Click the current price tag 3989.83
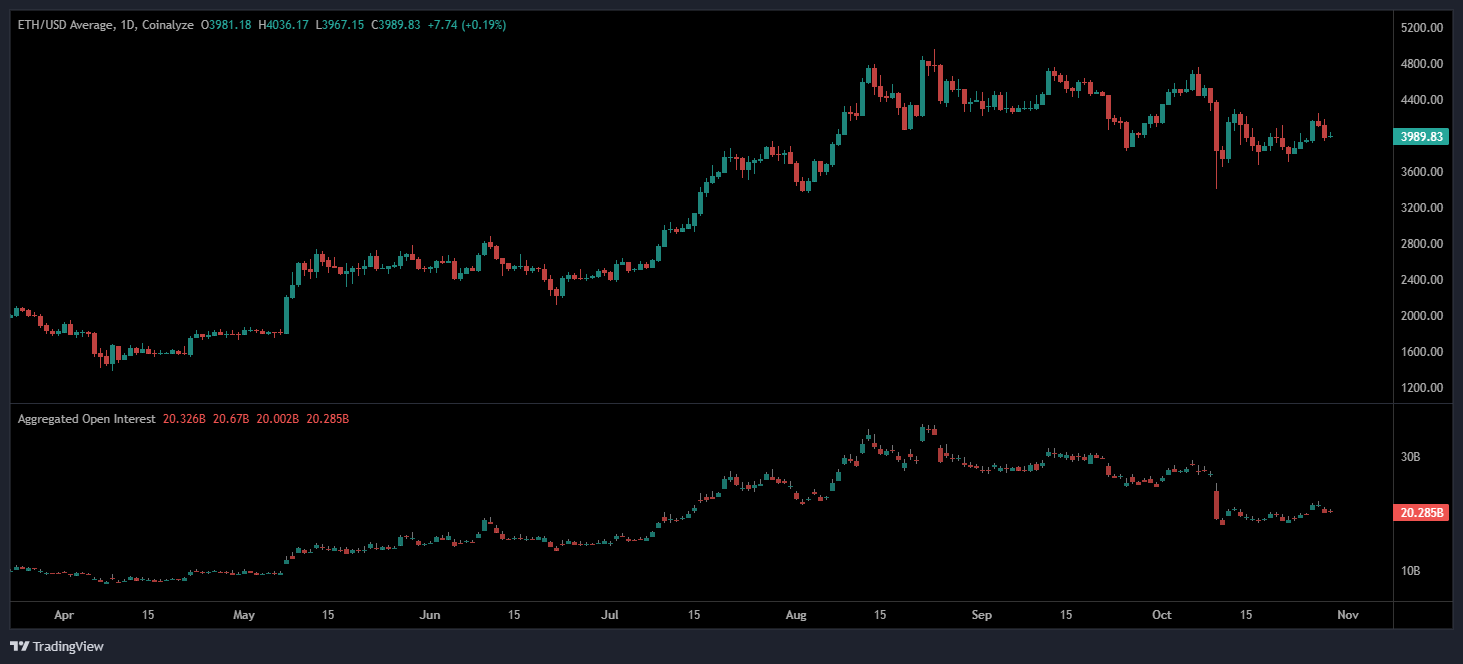1463x664 pixels. click(x=1419, y=136)
